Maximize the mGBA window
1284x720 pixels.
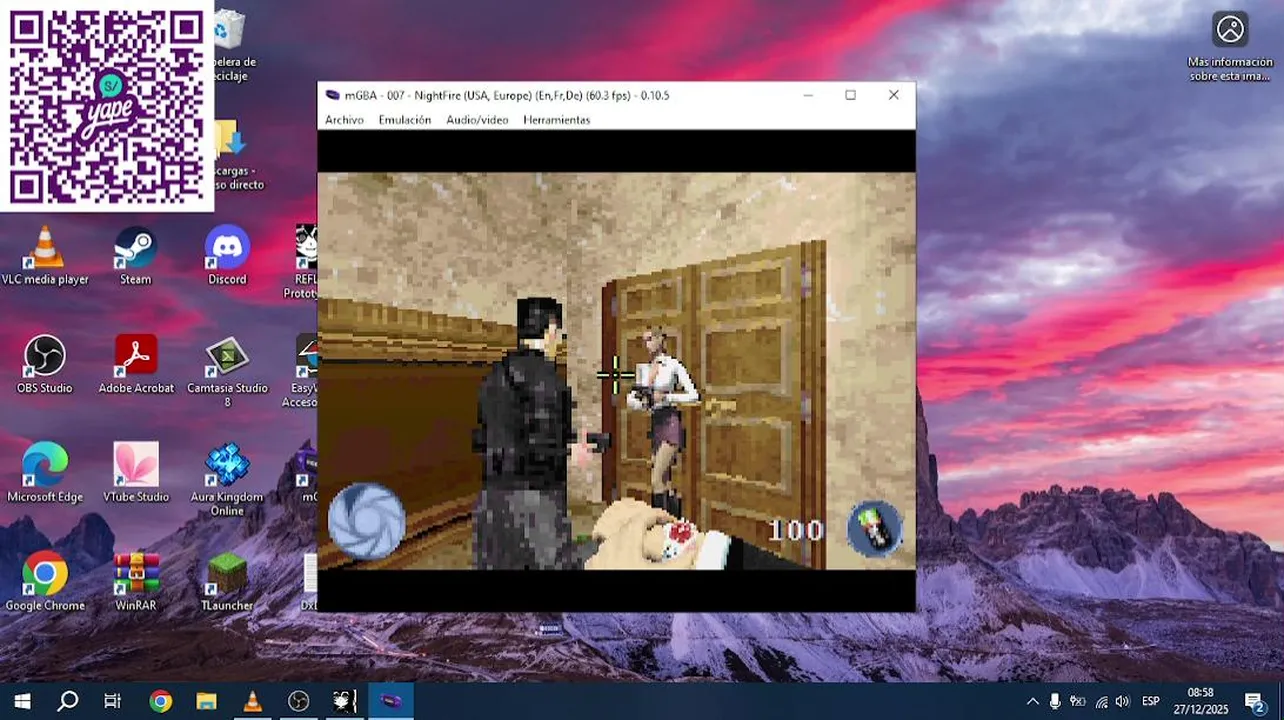point(850,95)
